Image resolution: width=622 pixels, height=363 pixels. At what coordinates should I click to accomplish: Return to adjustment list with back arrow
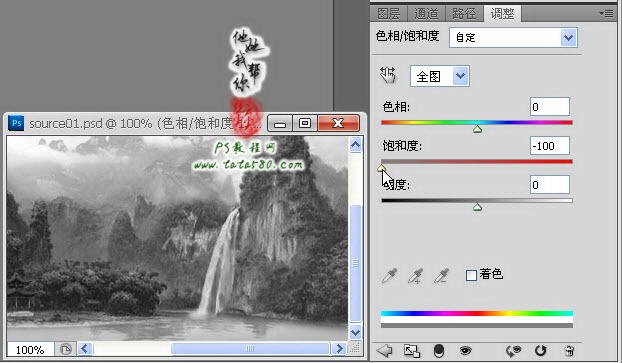[384, 350]
